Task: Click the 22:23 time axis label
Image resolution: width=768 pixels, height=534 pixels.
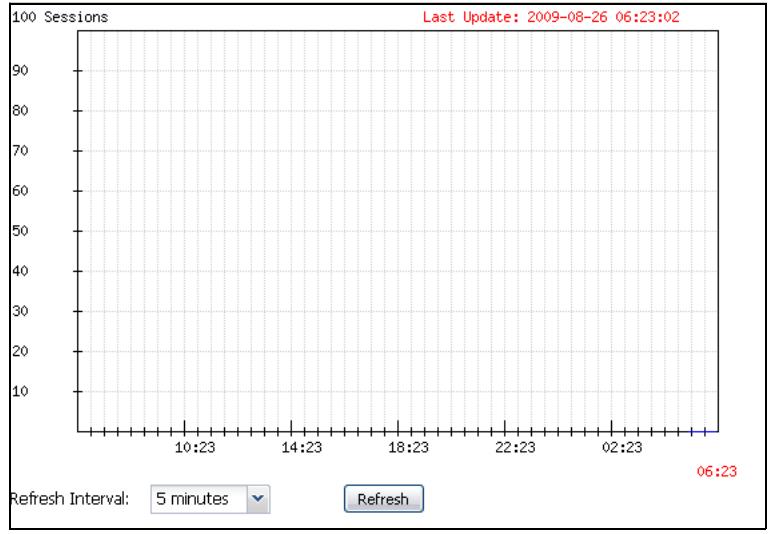Action: tap(515, 448)
